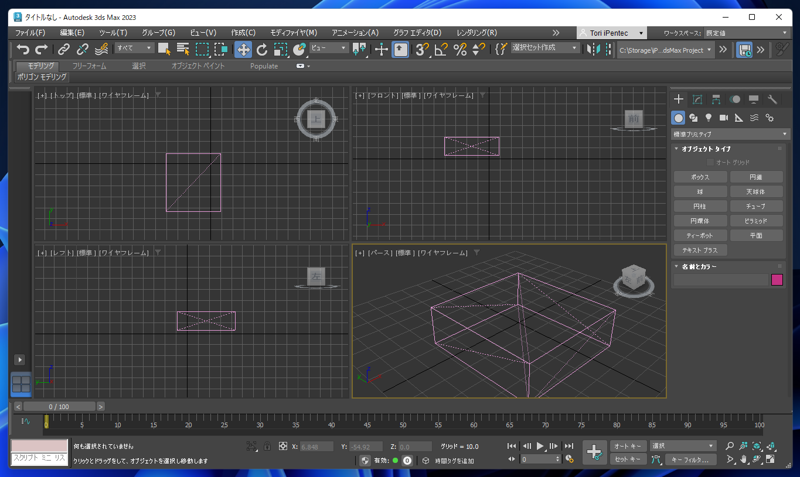The image size is (800, 477).
Task: Create a ボックス box primitive
Action: (x=700, y=177)
